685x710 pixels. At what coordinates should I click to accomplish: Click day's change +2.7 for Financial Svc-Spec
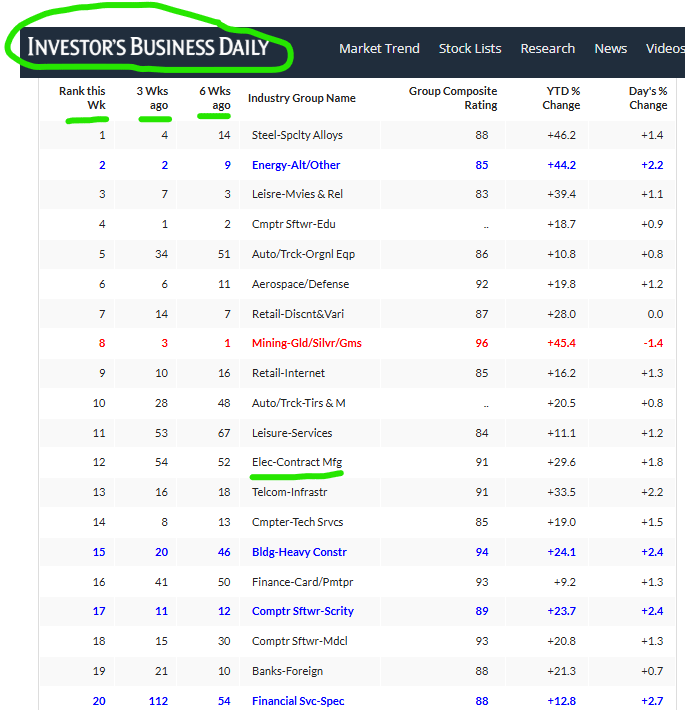(652, 700)
